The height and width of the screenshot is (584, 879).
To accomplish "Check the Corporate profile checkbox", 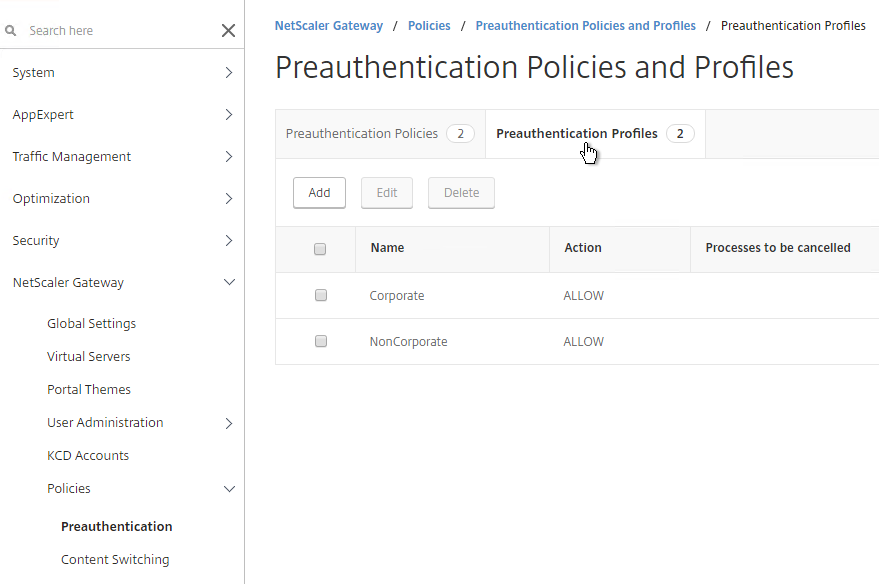I will coord(321,295).
